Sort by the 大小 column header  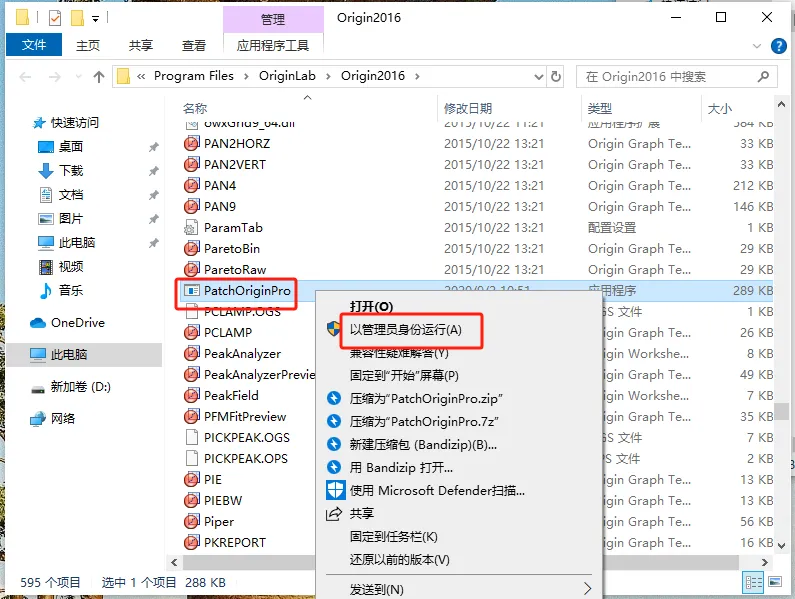[719, 109]
